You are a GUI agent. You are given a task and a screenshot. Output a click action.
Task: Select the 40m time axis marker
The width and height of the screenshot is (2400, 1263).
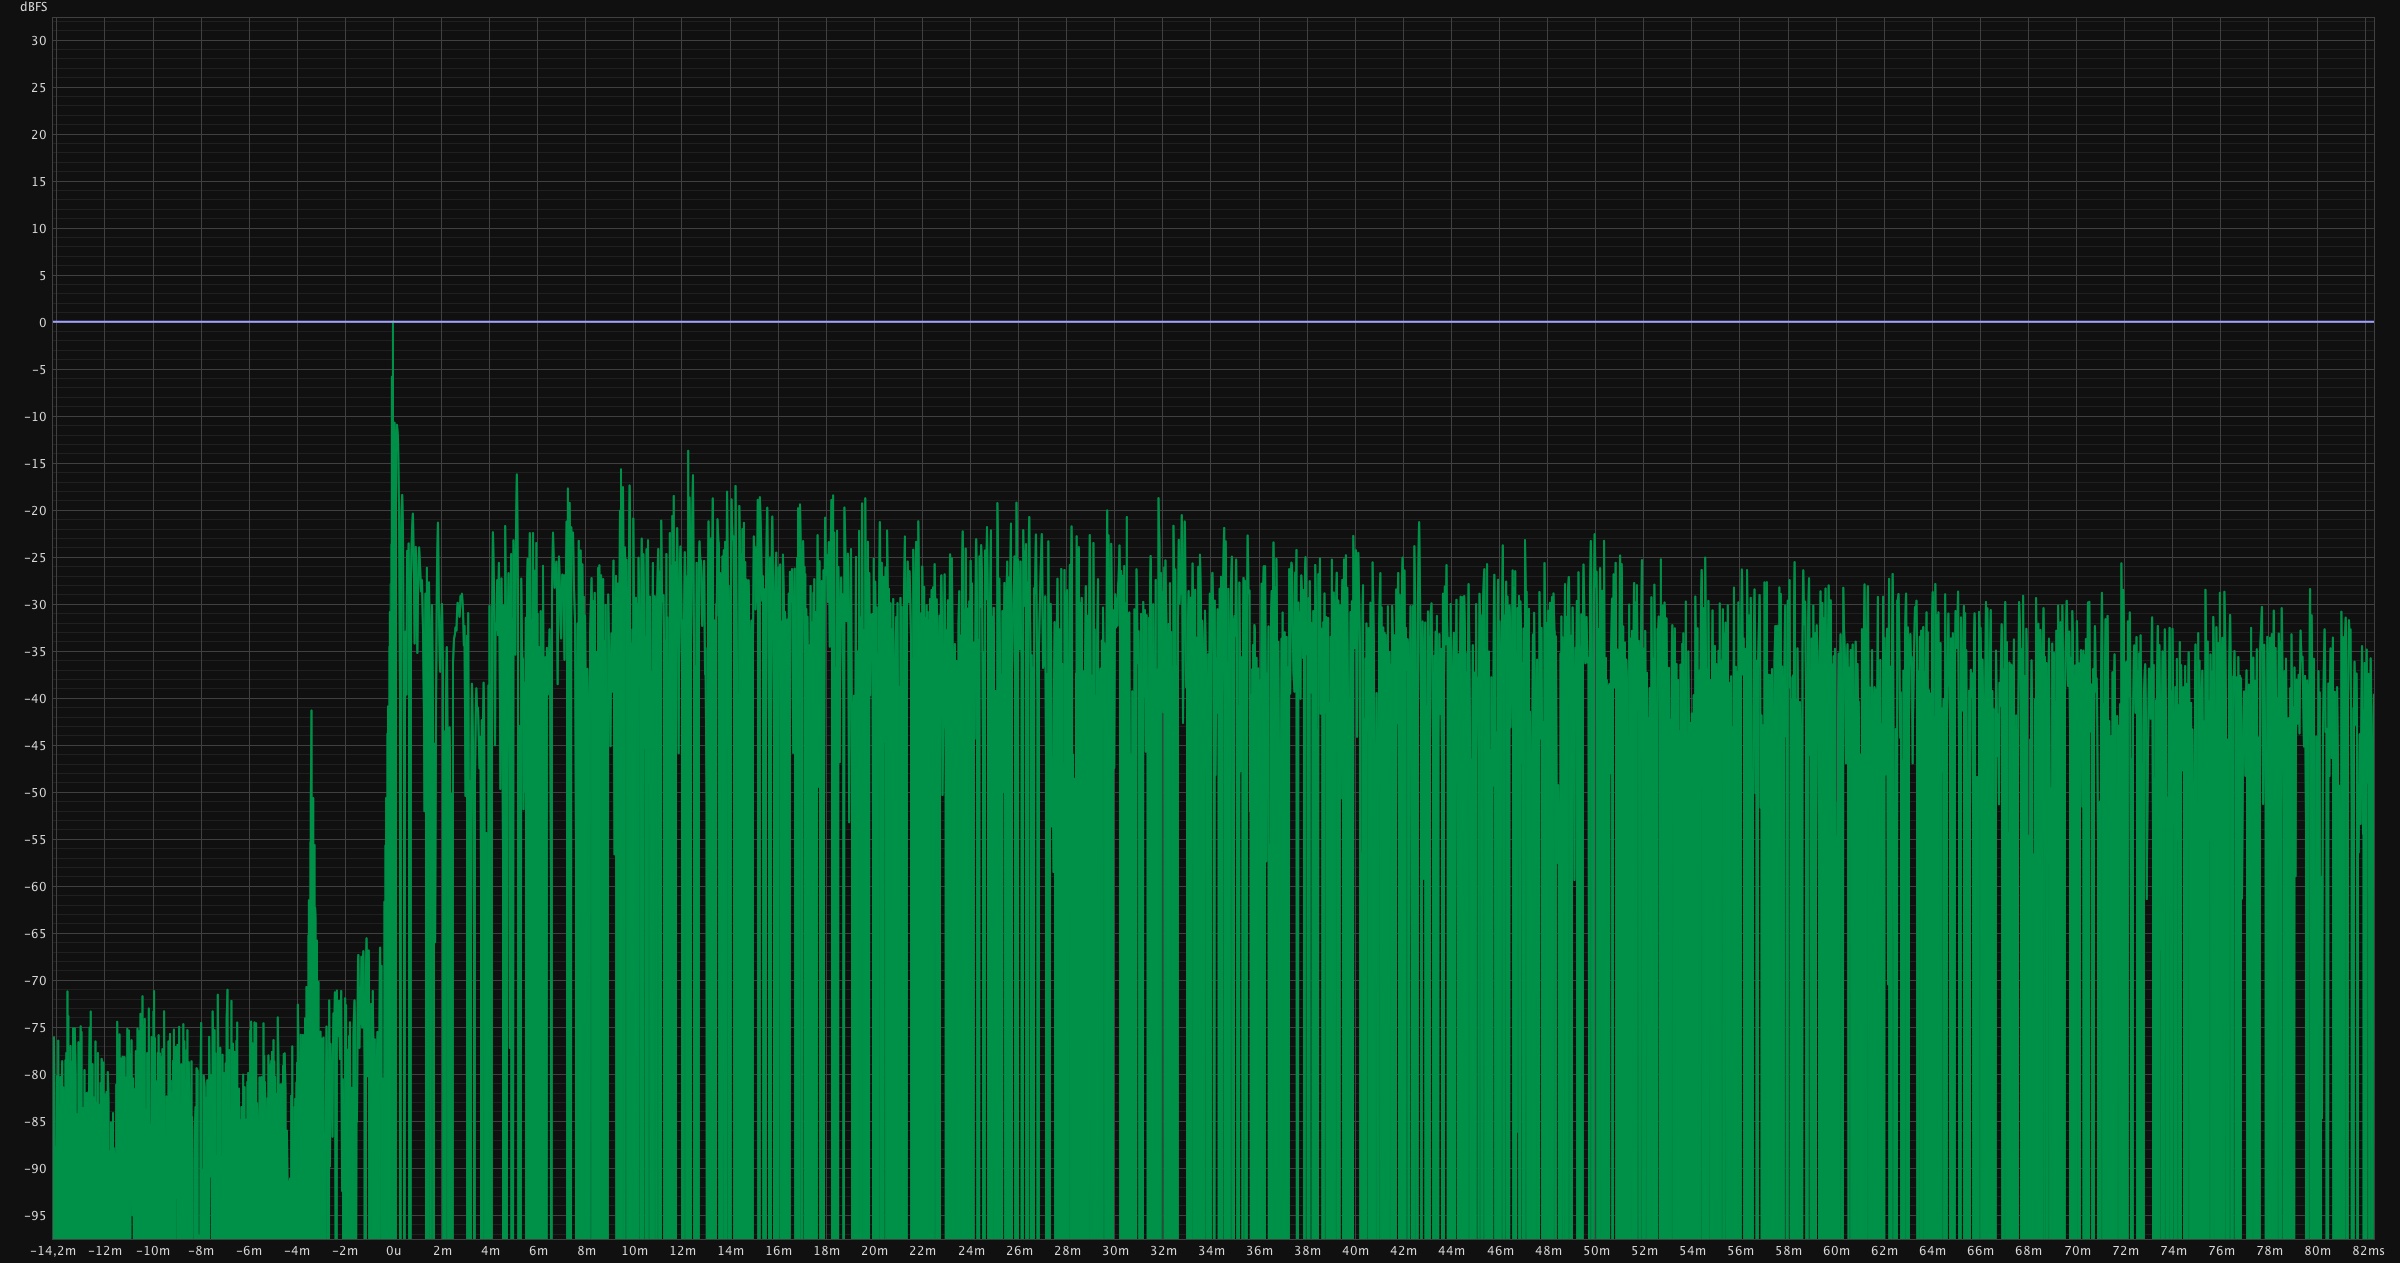coord(1355,1251)
